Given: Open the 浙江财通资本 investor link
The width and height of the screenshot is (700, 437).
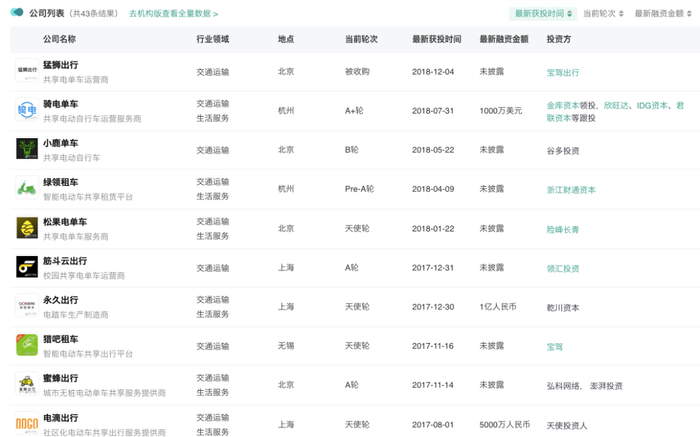Looking at the screenshot, I should coord(571,189).
